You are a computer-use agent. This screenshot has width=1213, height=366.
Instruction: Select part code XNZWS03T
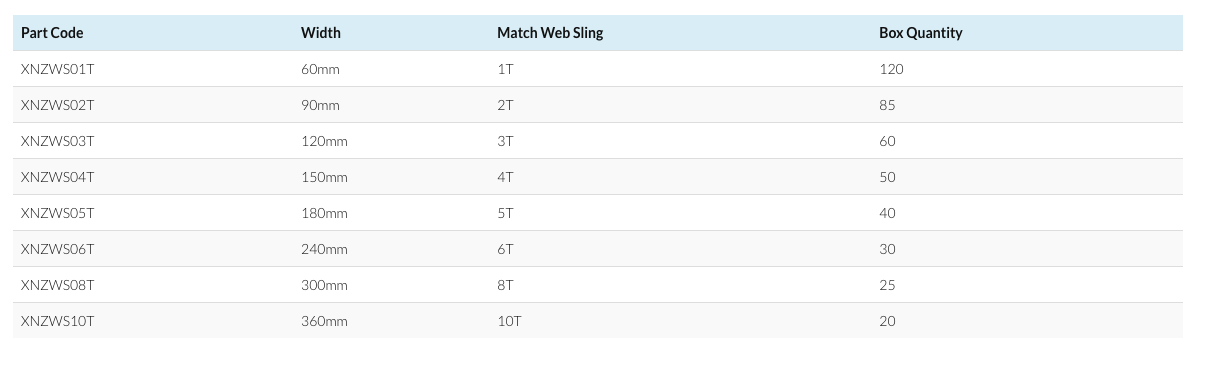pos(58,141)
